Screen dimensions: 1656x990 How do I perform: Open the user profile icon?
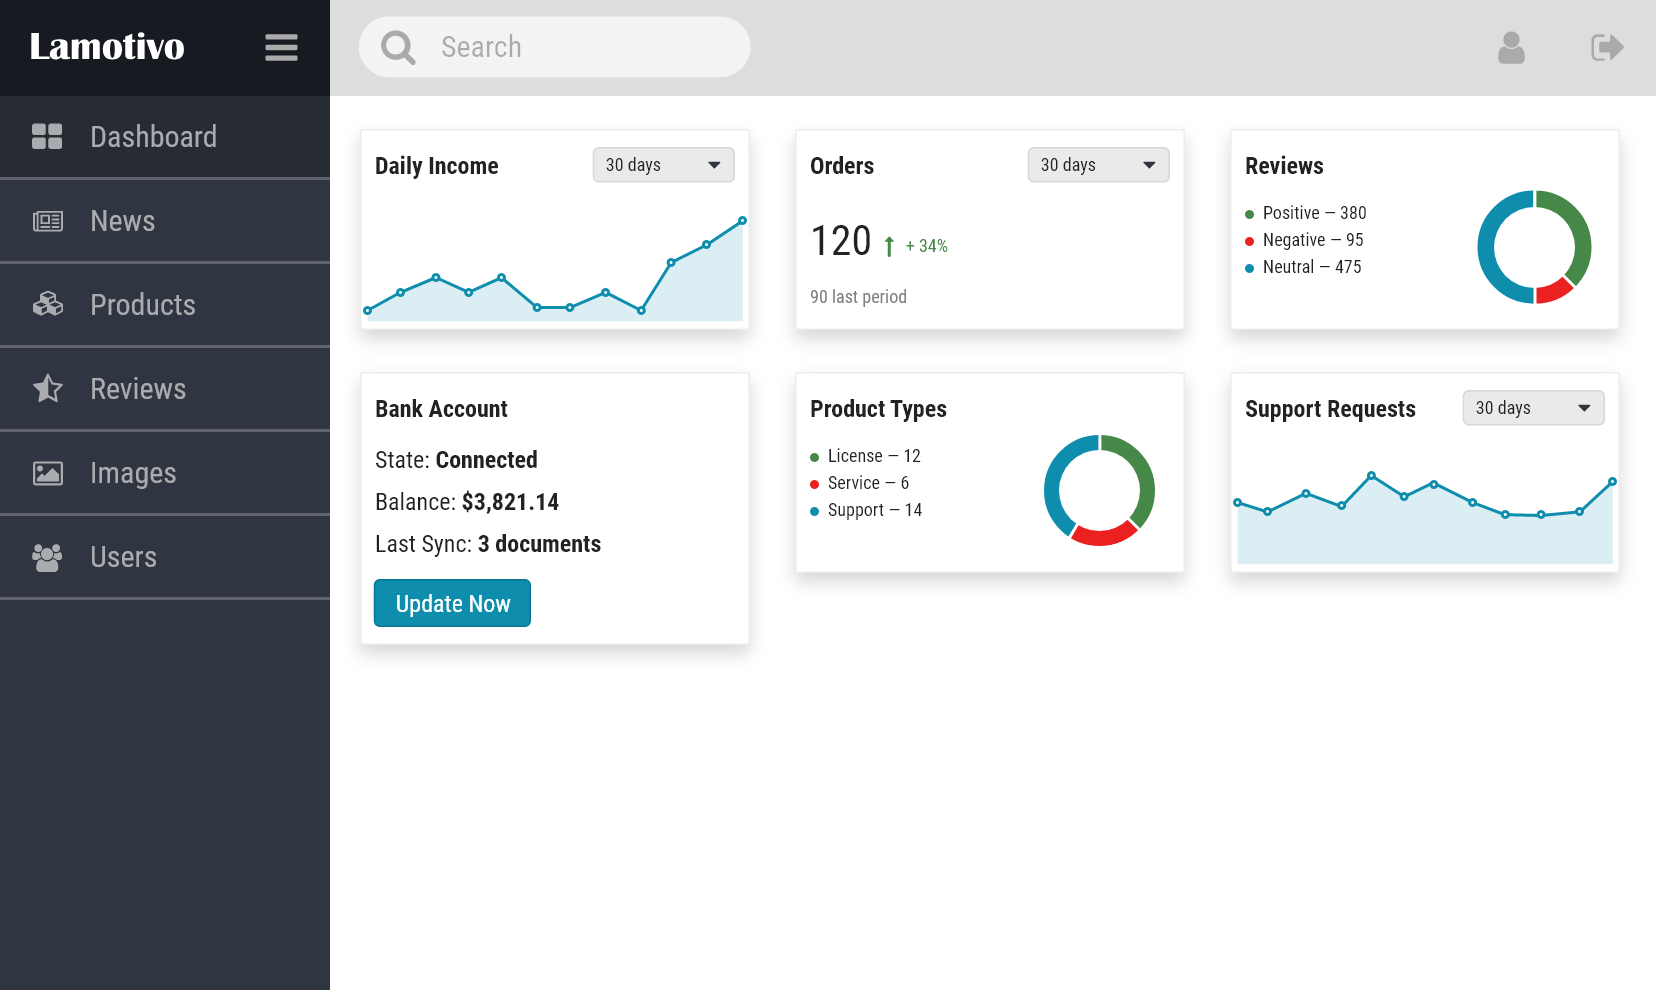(1511, 47)
